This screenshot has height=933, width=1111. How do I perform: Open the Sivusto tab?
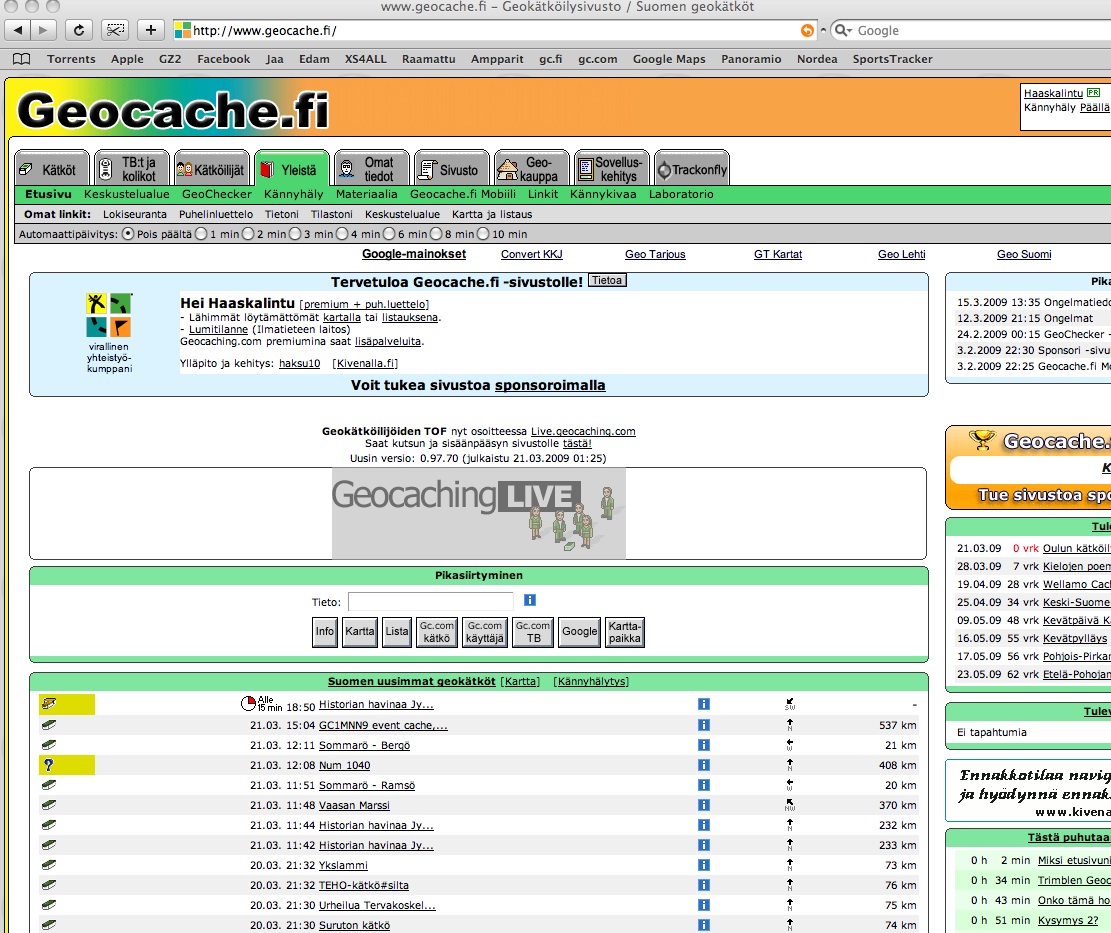[x=452, y=169]
